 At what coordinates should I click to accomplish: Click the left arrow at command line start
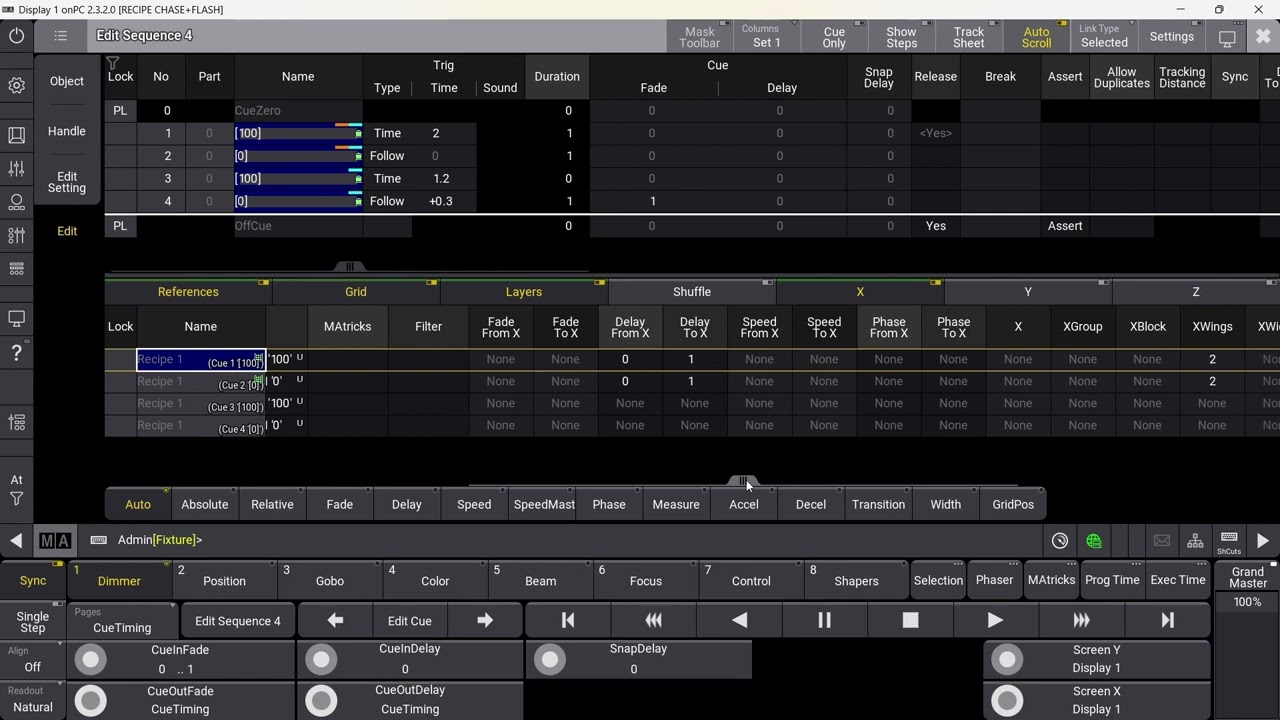[x=16, y=540]
